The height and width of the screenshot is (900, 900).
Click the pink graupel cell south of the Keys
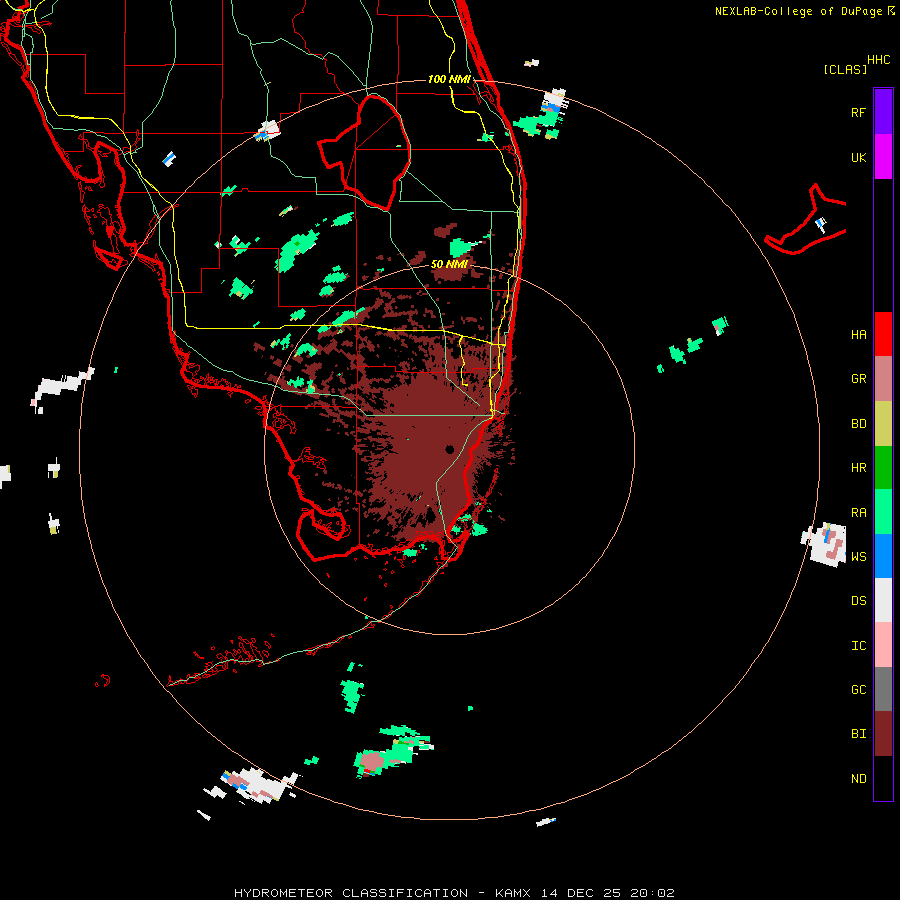coord(372,761)
